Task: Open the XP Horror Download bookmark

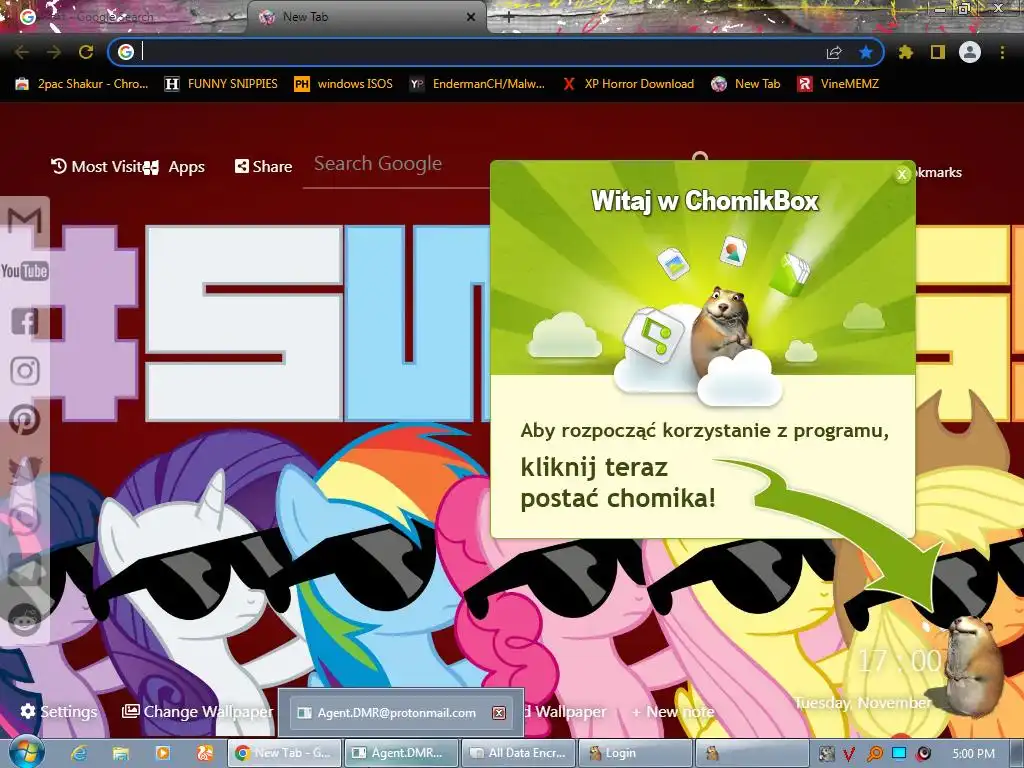Action: [x=628, y=84]
